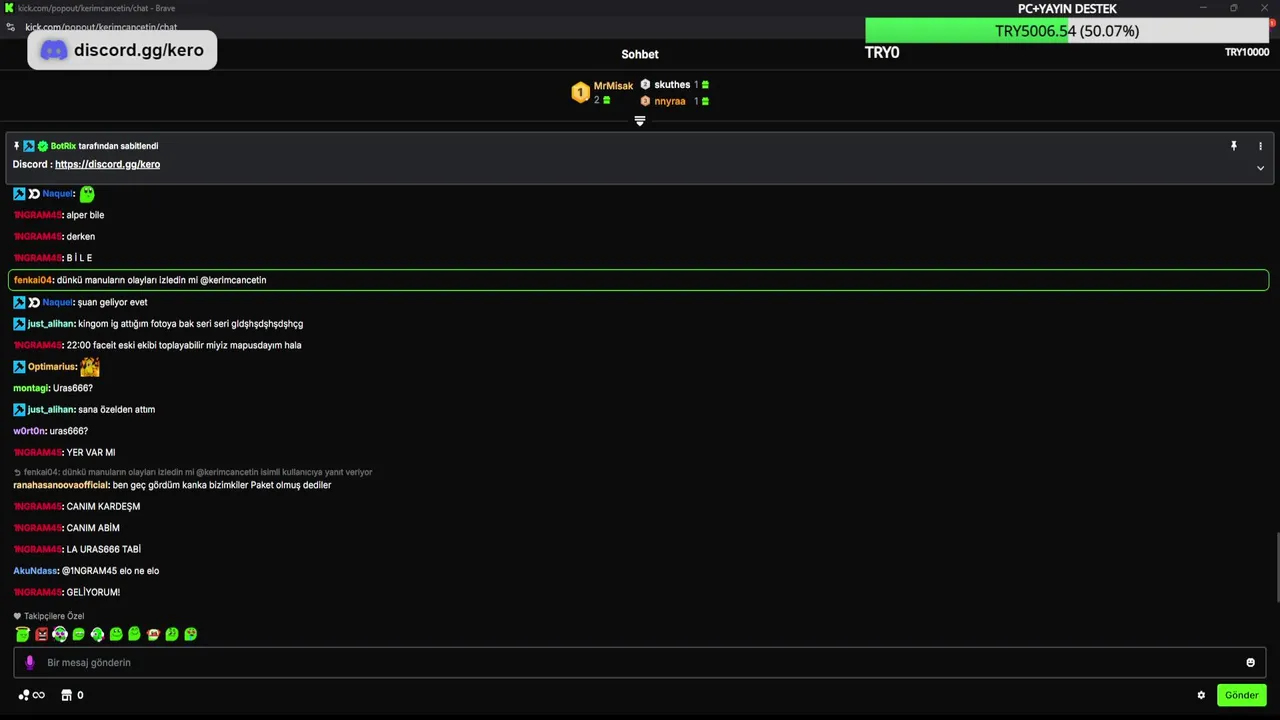Select the angry red emote
The height and width of the screenshot is (720, 1280).
[x=41, y=634]
